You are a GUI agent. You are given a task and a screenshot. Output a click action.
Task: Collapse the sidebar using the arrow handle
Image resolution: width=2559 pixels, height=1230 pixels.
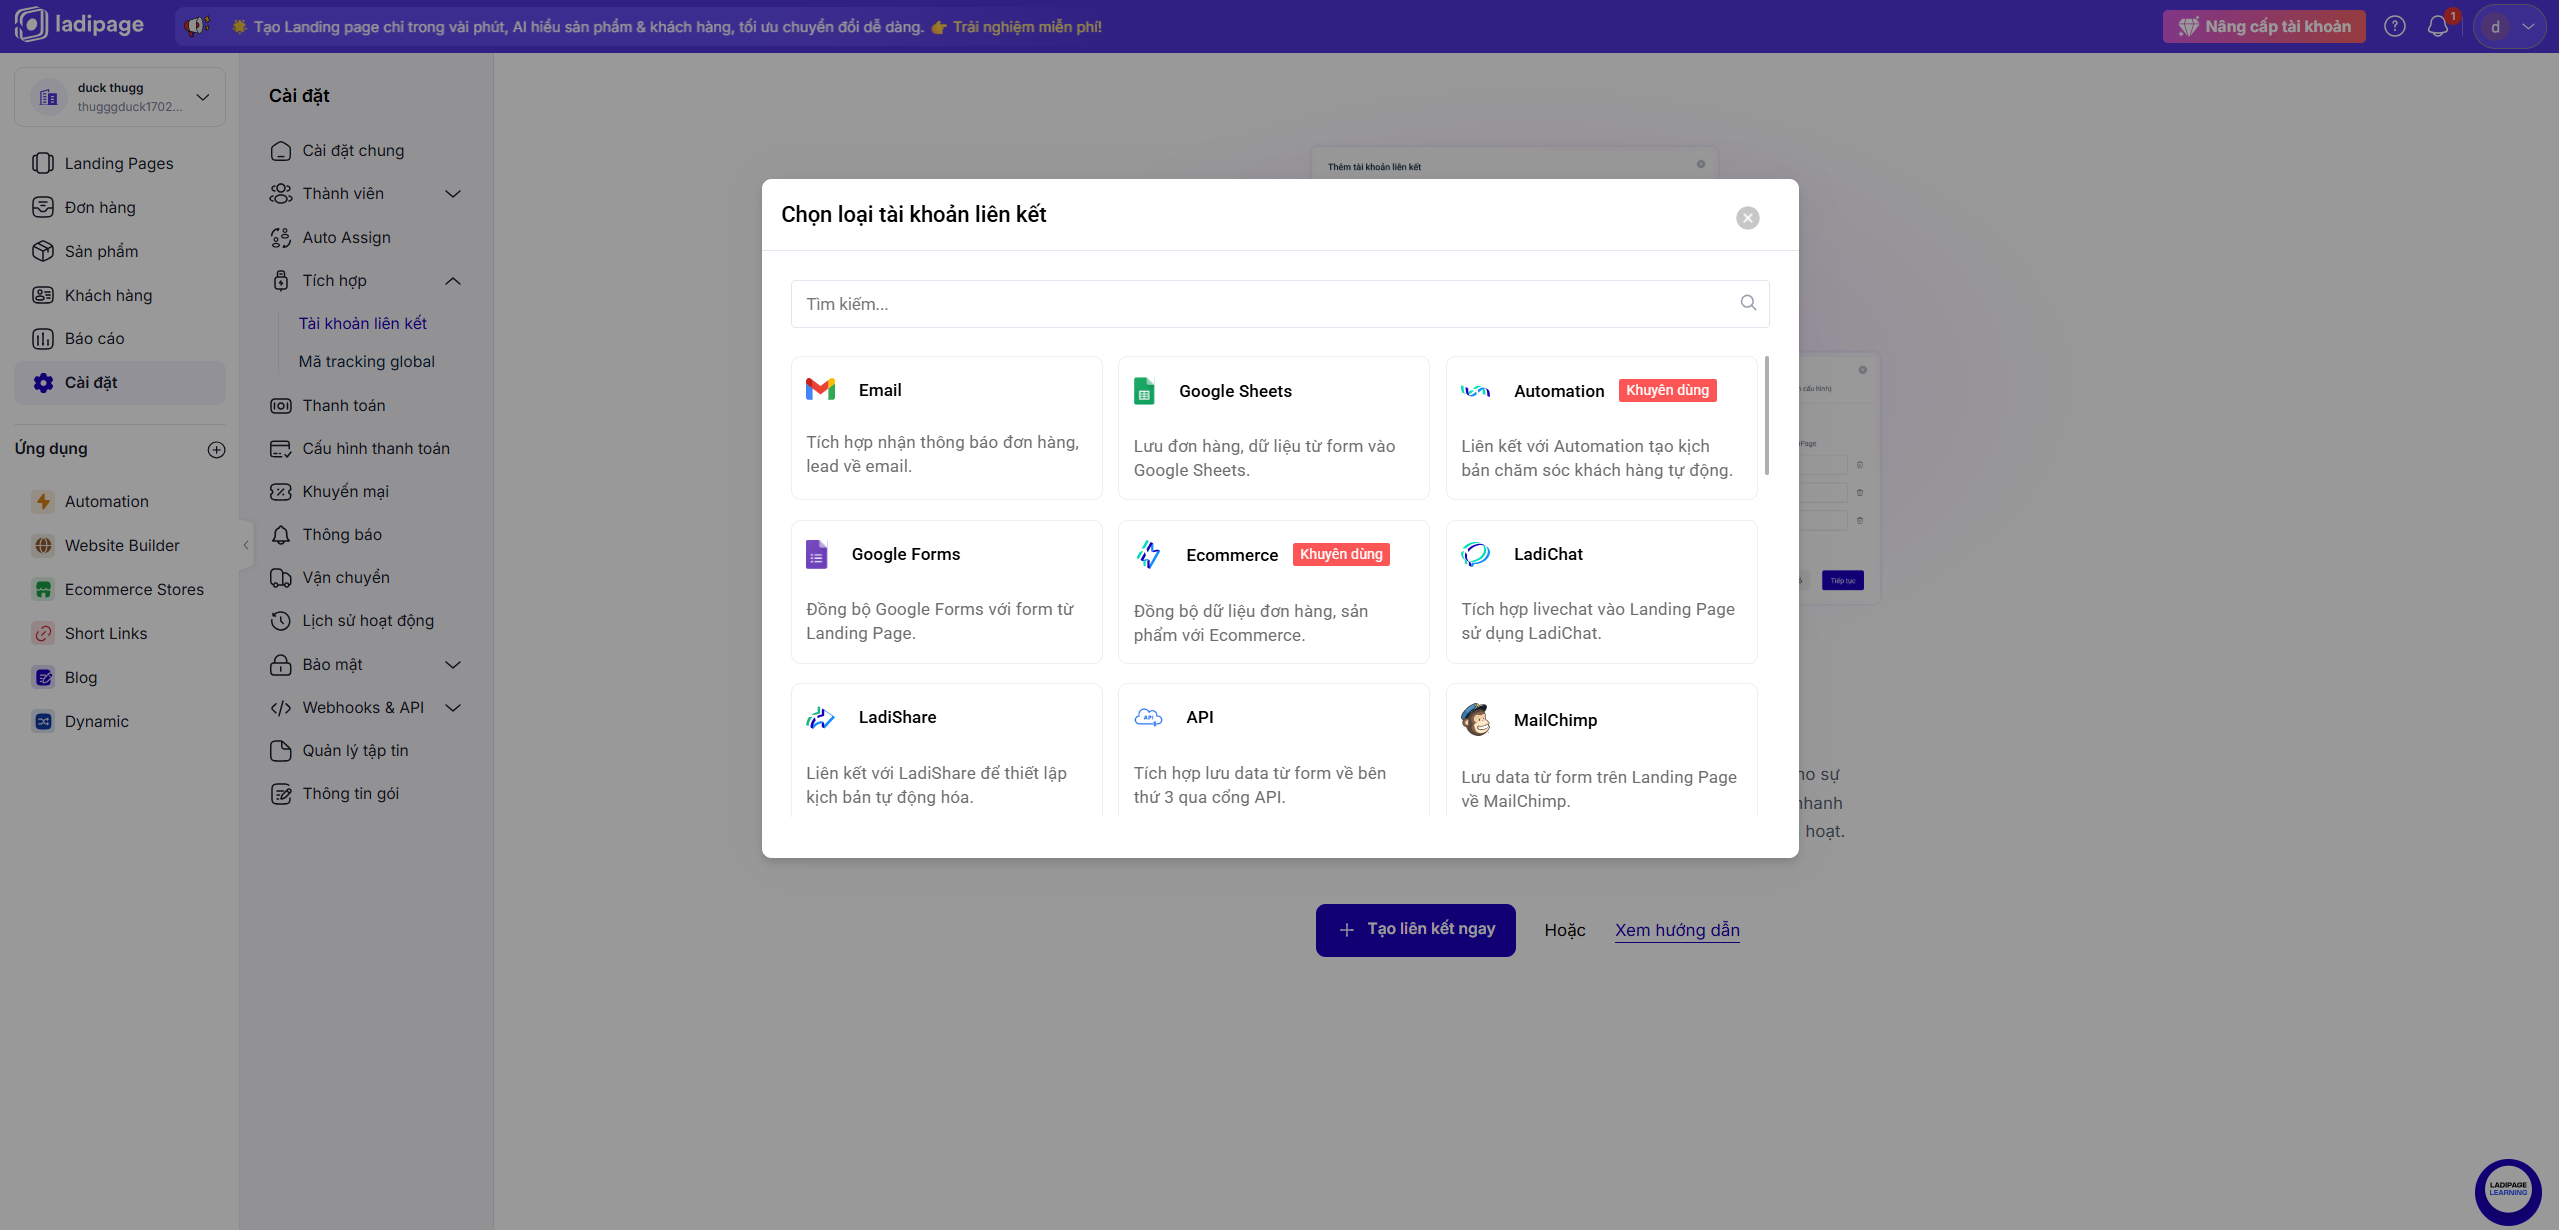tap(246, 545)
